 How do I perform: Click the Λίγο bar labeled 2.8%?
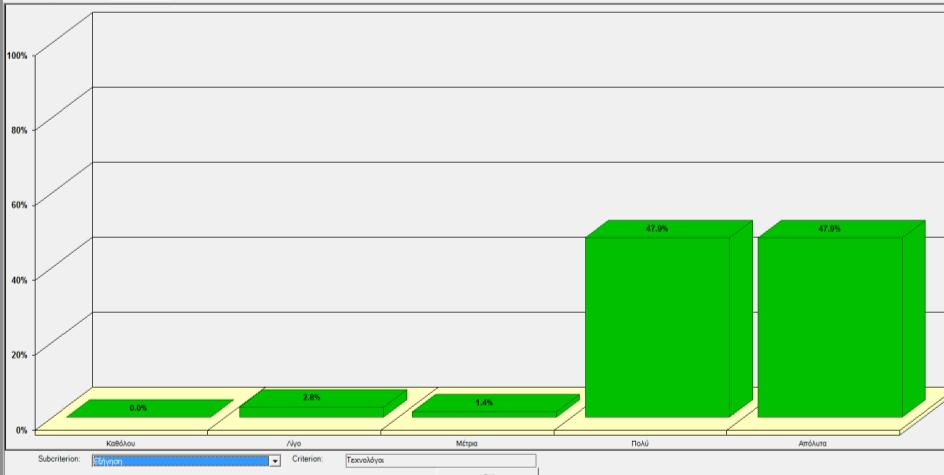[323, 403]
